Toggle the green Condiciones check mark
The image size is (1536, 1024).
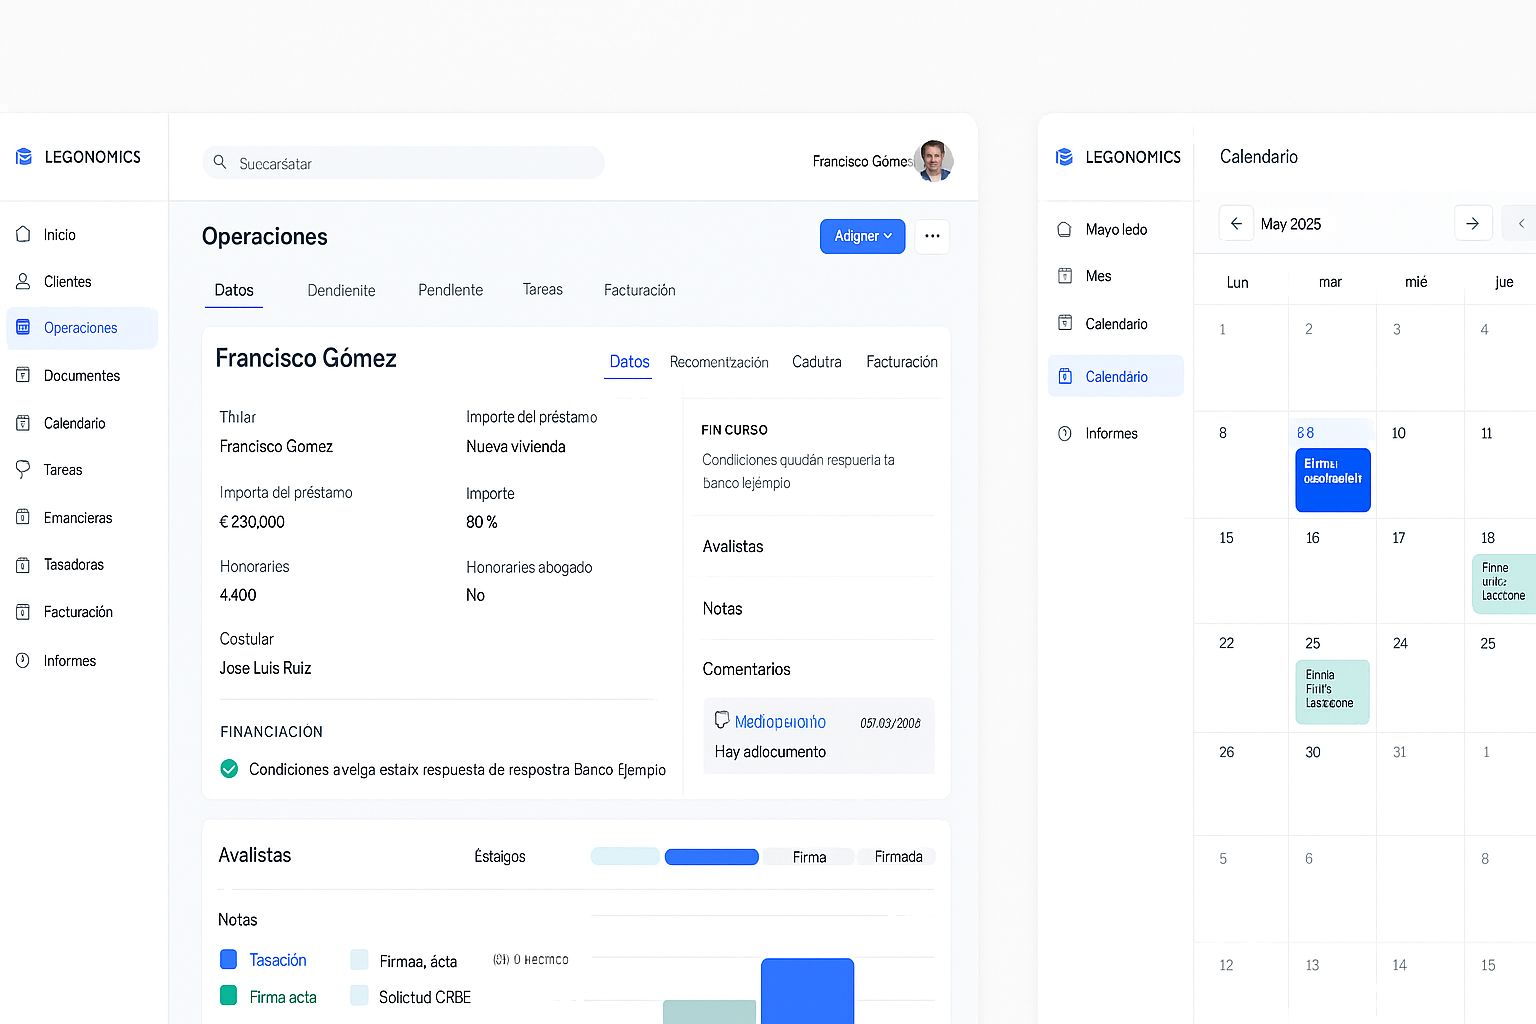(229, 769)
